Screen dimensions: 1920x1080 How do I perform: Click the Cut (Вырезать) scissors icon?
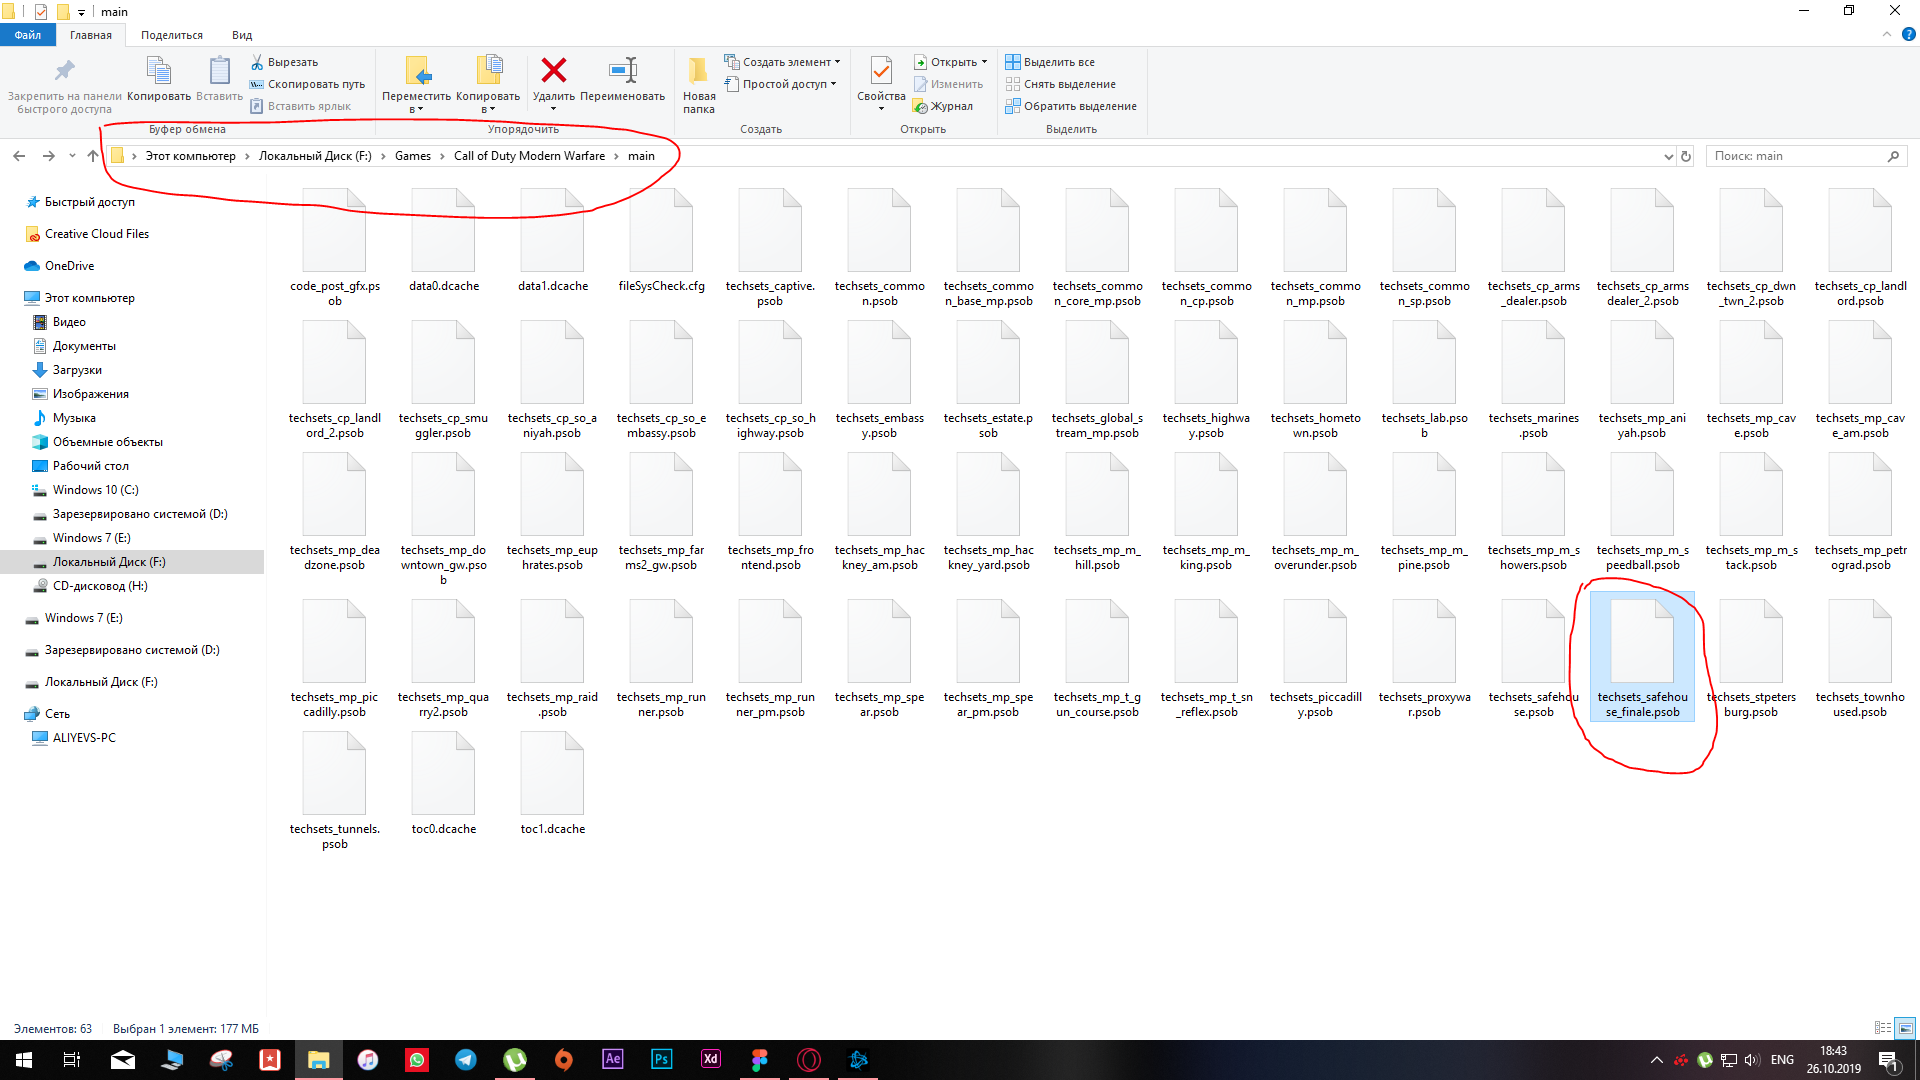click(257, 62)
